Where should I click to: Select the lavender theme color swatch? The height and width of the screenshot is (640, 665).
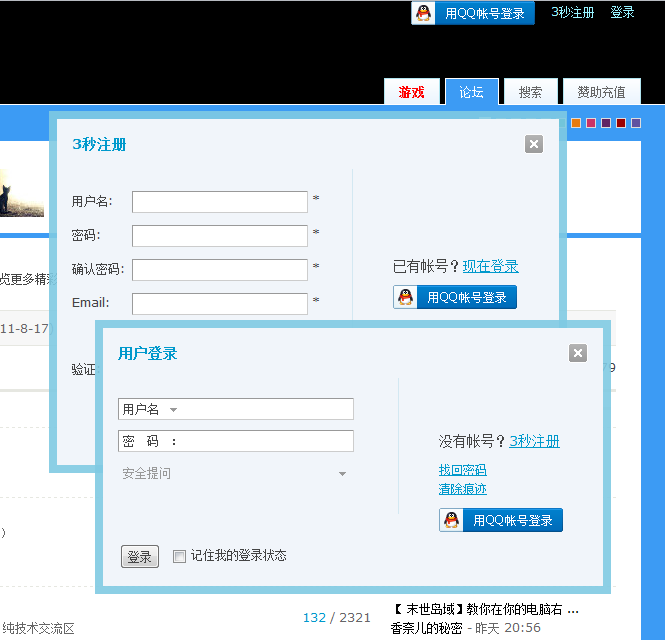tap(636, 123)
